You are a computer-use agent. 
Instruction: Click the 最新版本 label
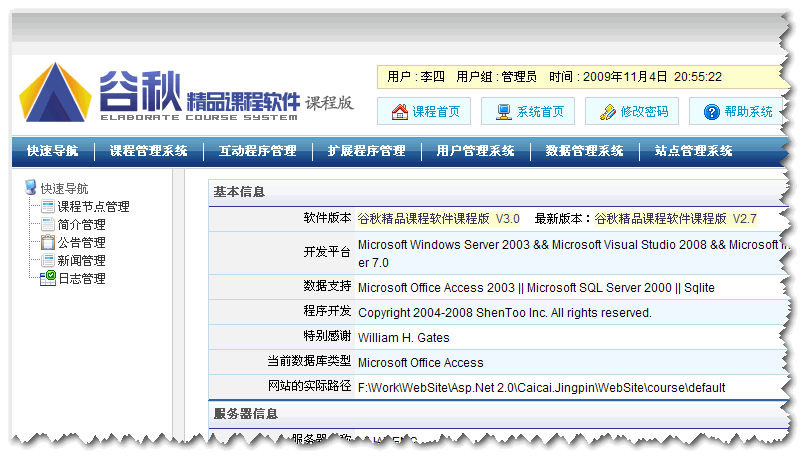coord(562,219)
